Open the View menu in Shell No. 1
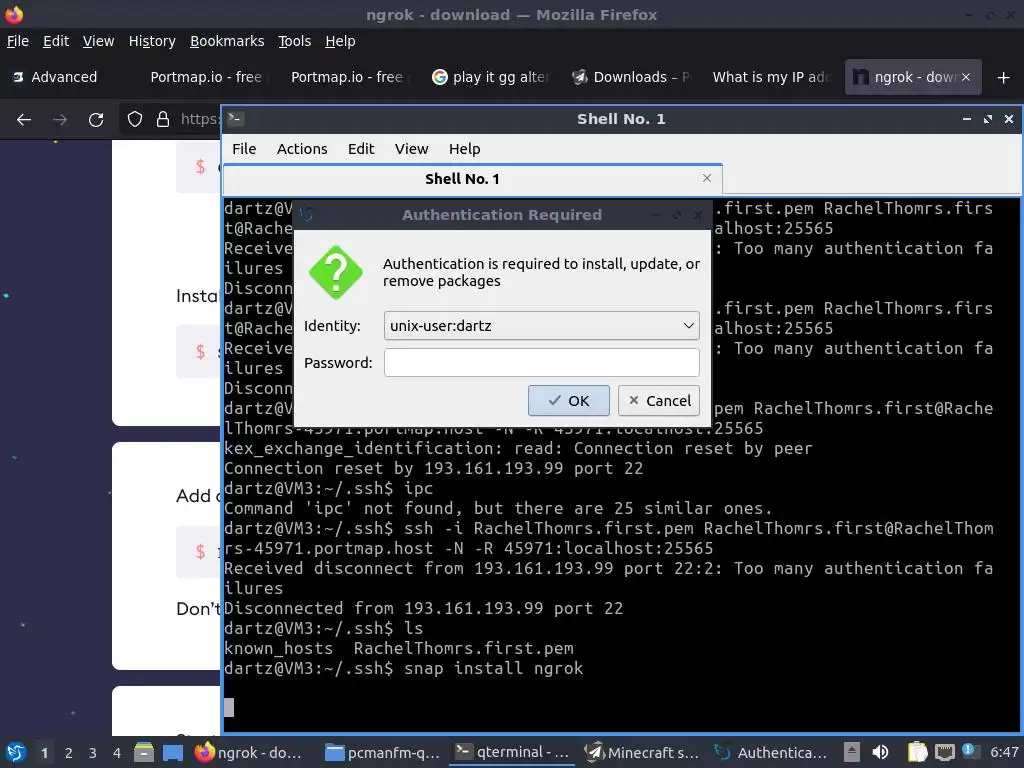 coord(411,149)
